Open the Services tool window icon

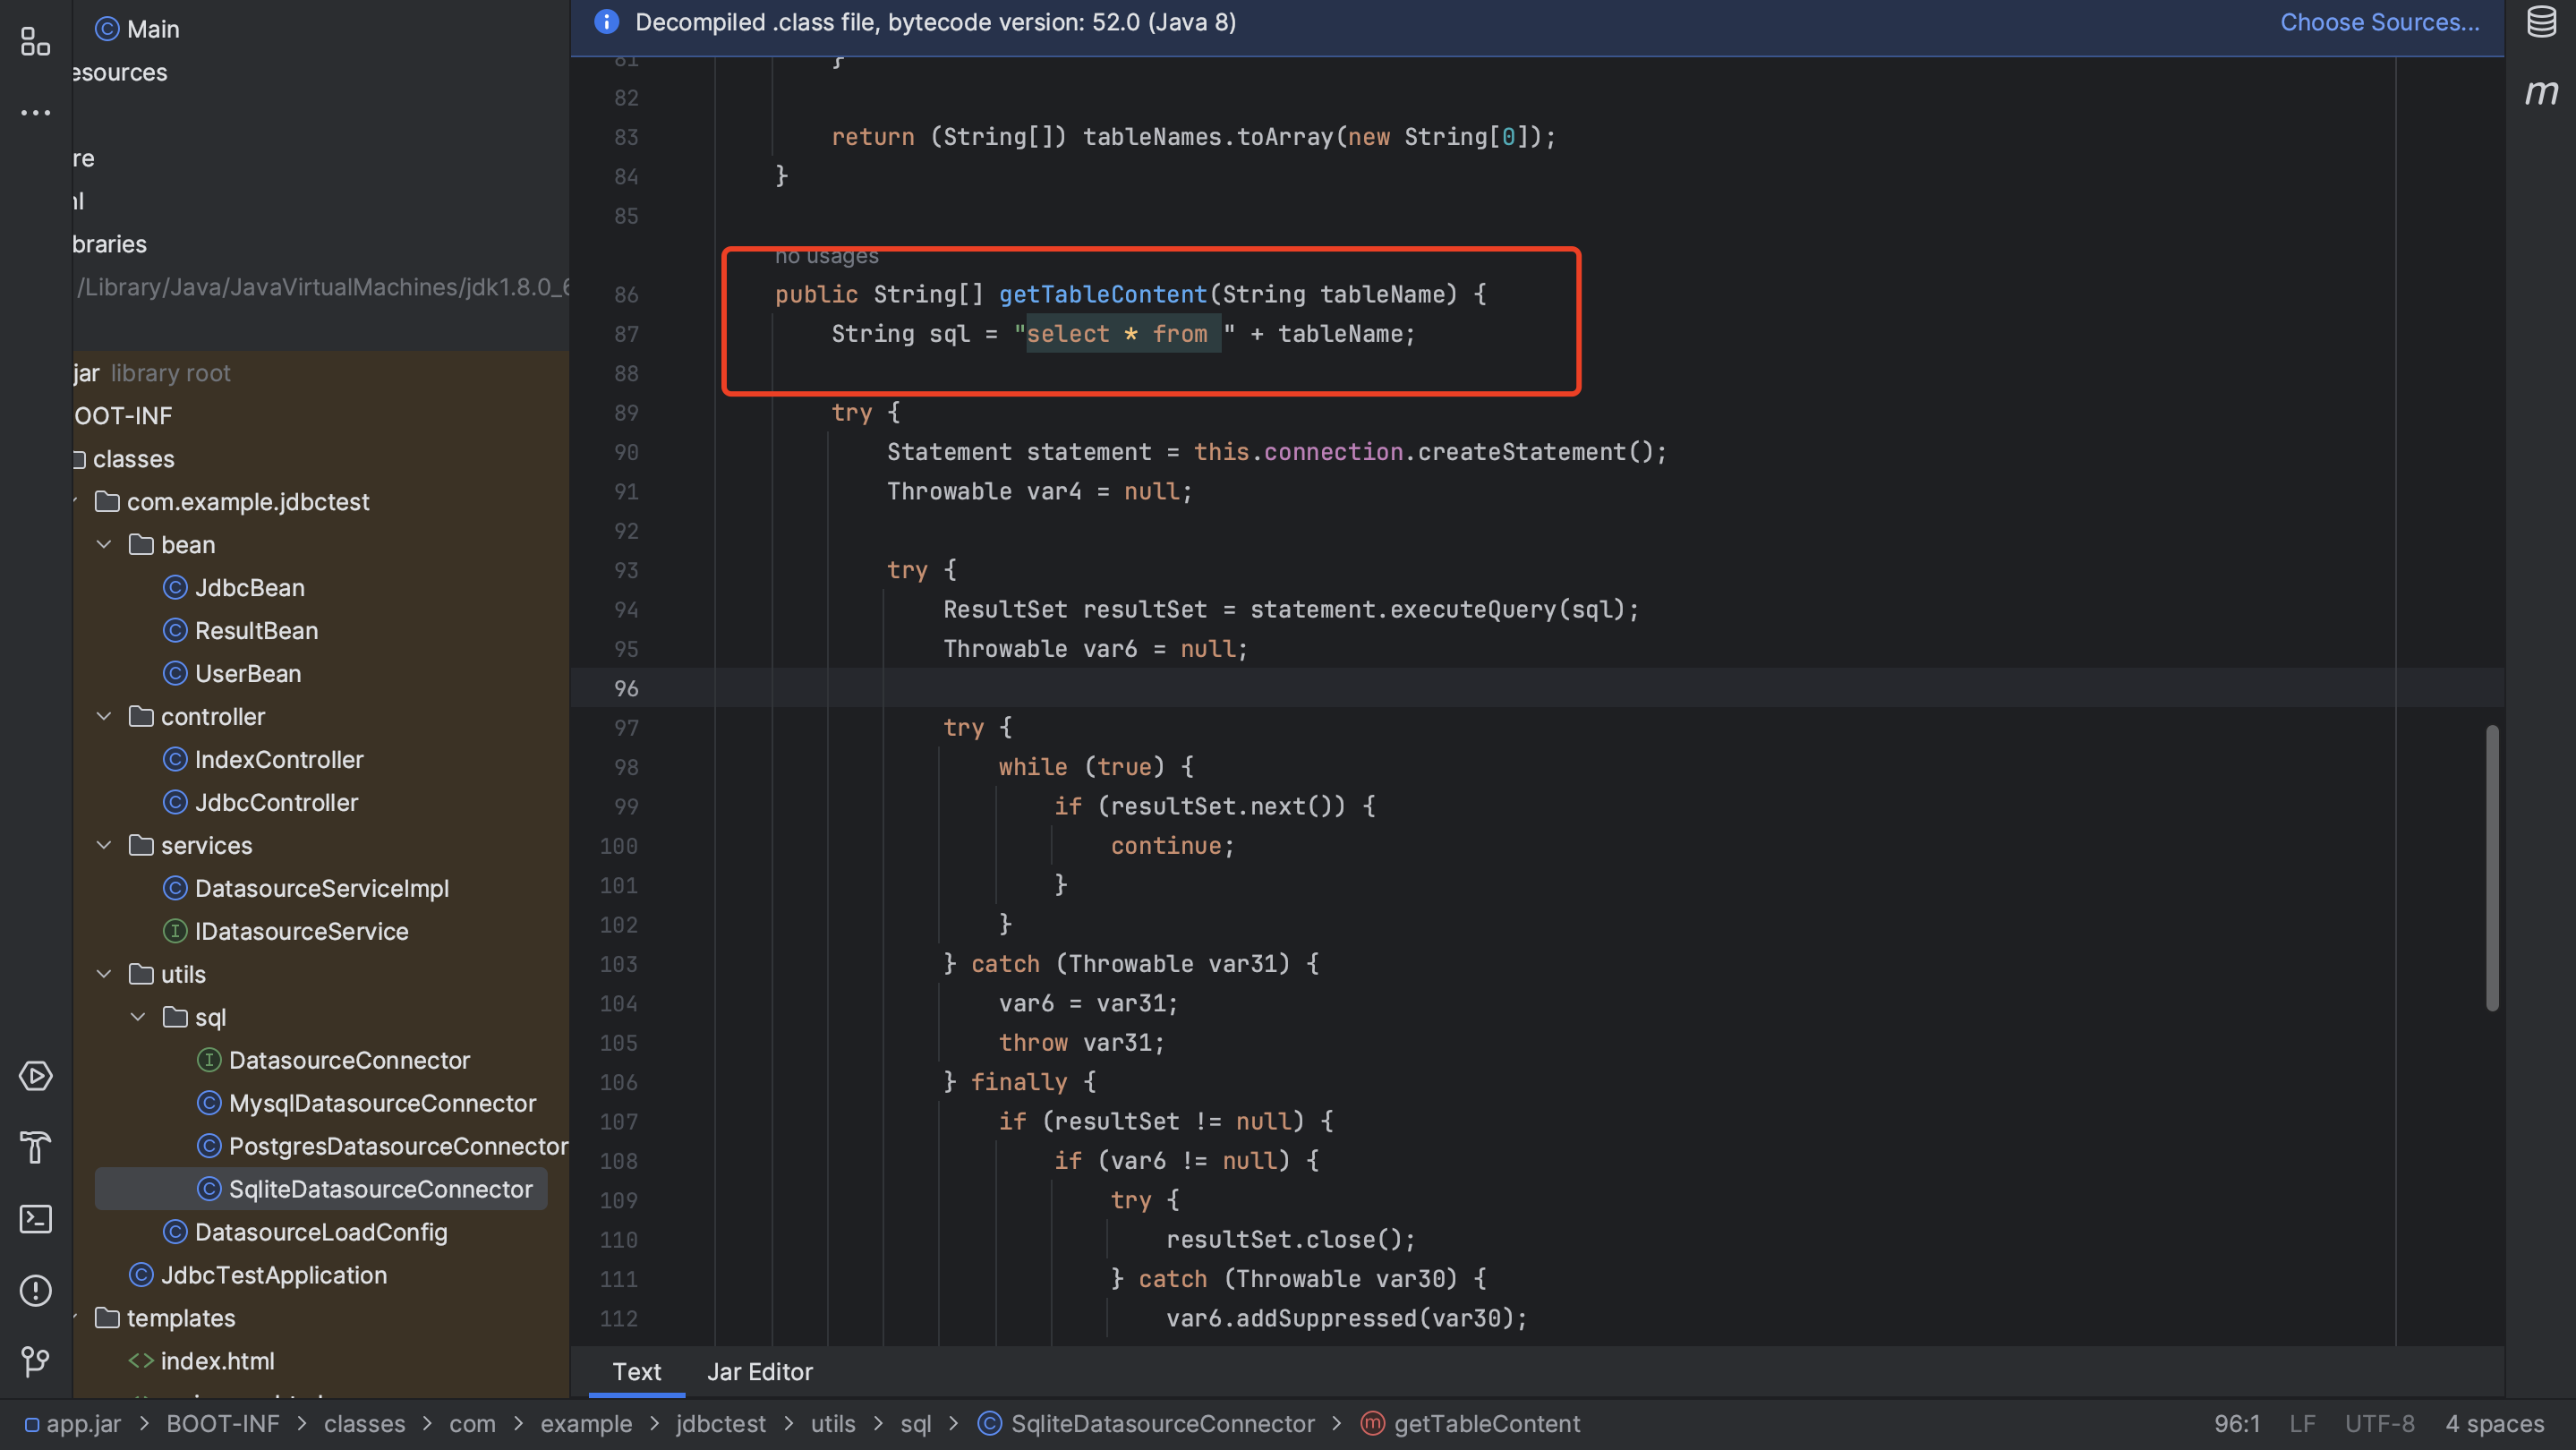click(x=35, y=1076)
